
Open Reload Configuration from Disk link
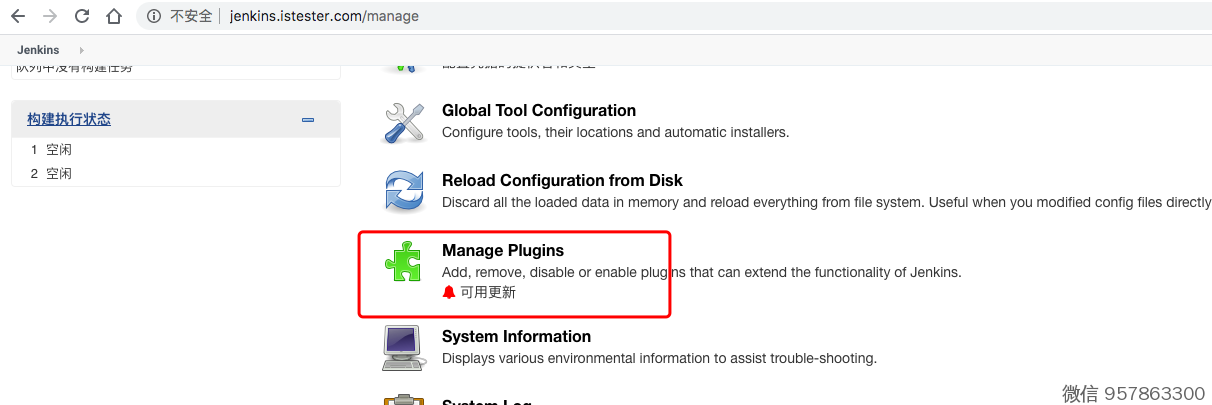[x=562, y=180]
